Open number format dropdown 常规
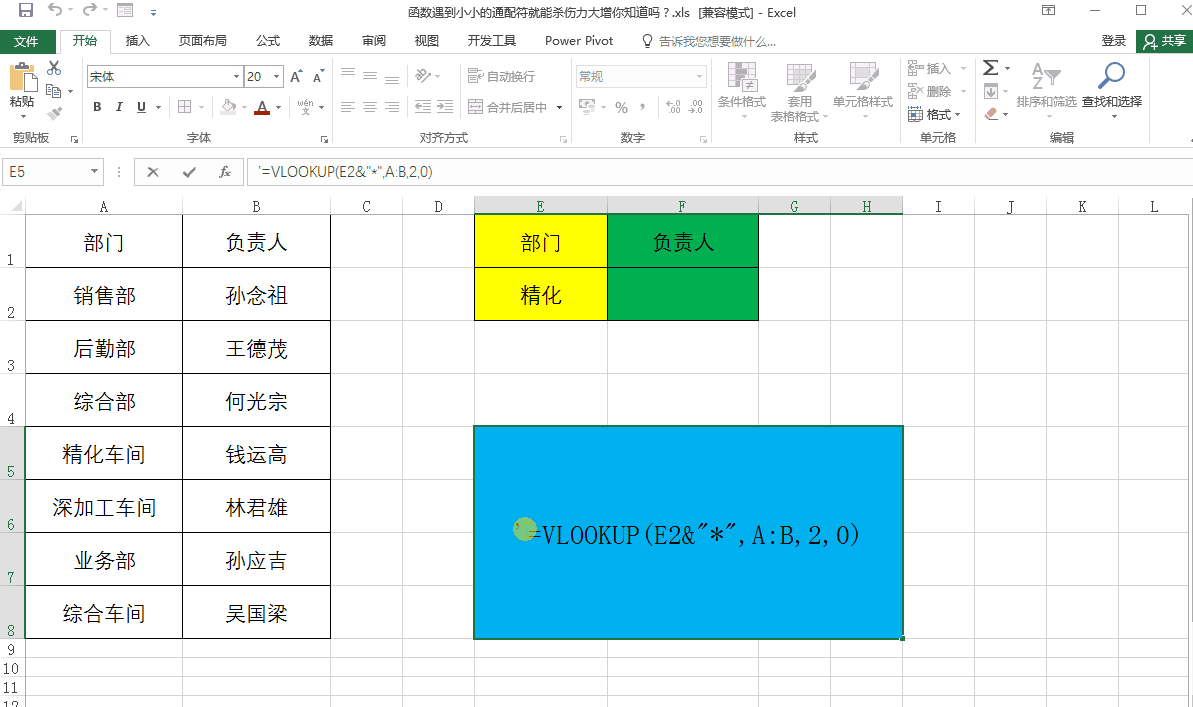The image size is (1193, 707). (x=698, y=76)
